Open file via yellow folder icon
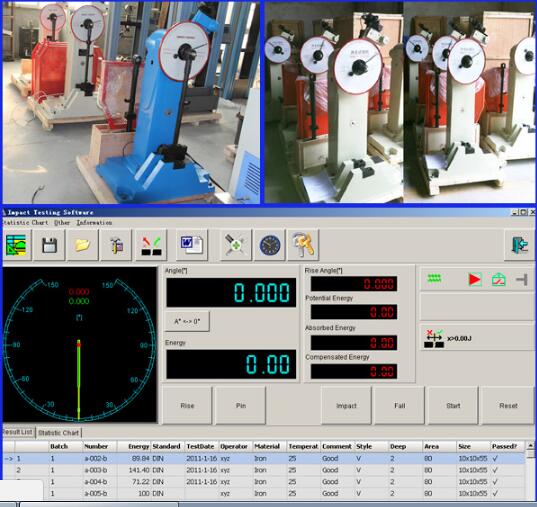This screenshot has height=507, width=537. (83, 245)
